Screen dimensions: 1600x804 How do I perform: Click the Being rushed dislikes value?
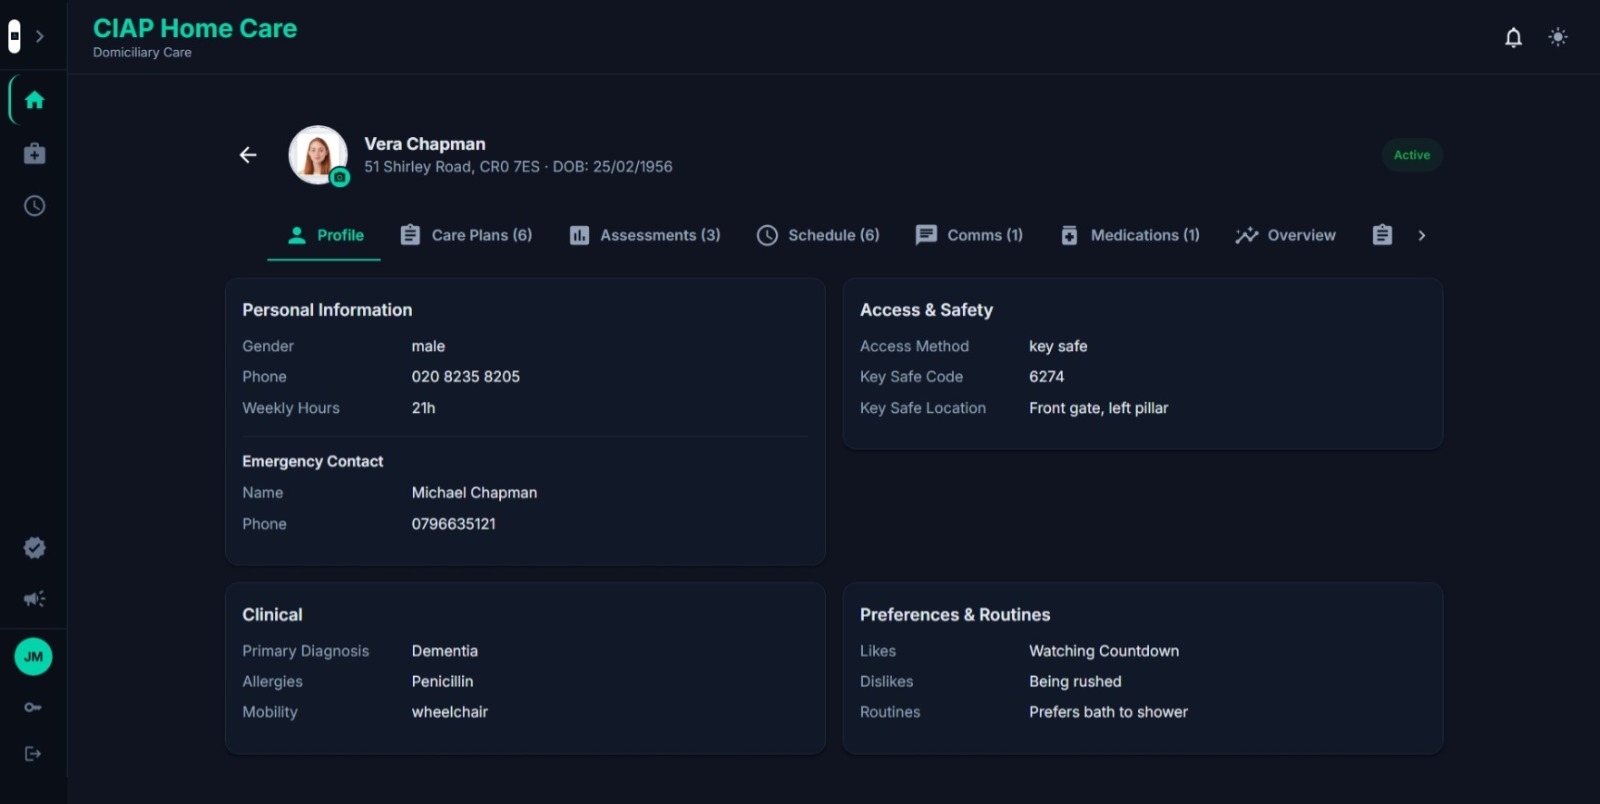tap(1075, 682)
